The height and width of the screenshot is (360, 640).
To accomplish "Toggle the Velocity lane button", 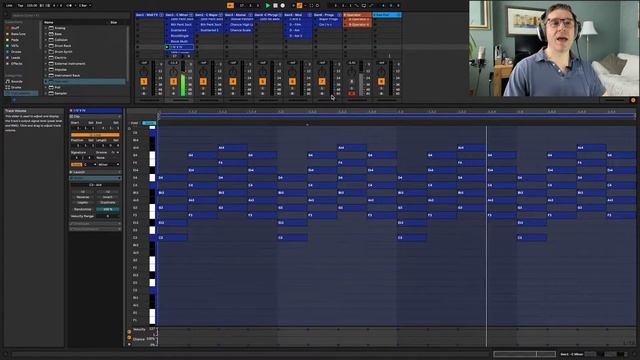I will tap(129, 332).
